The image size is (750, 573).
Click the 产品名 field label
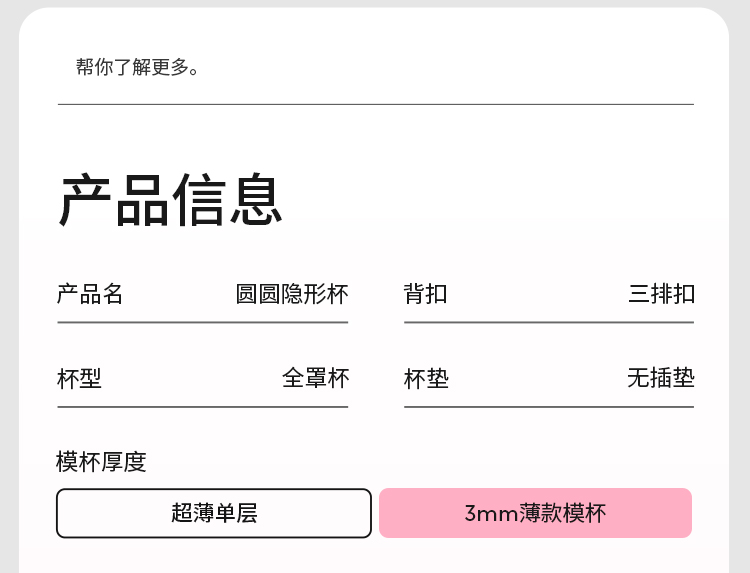click(90, 294)
